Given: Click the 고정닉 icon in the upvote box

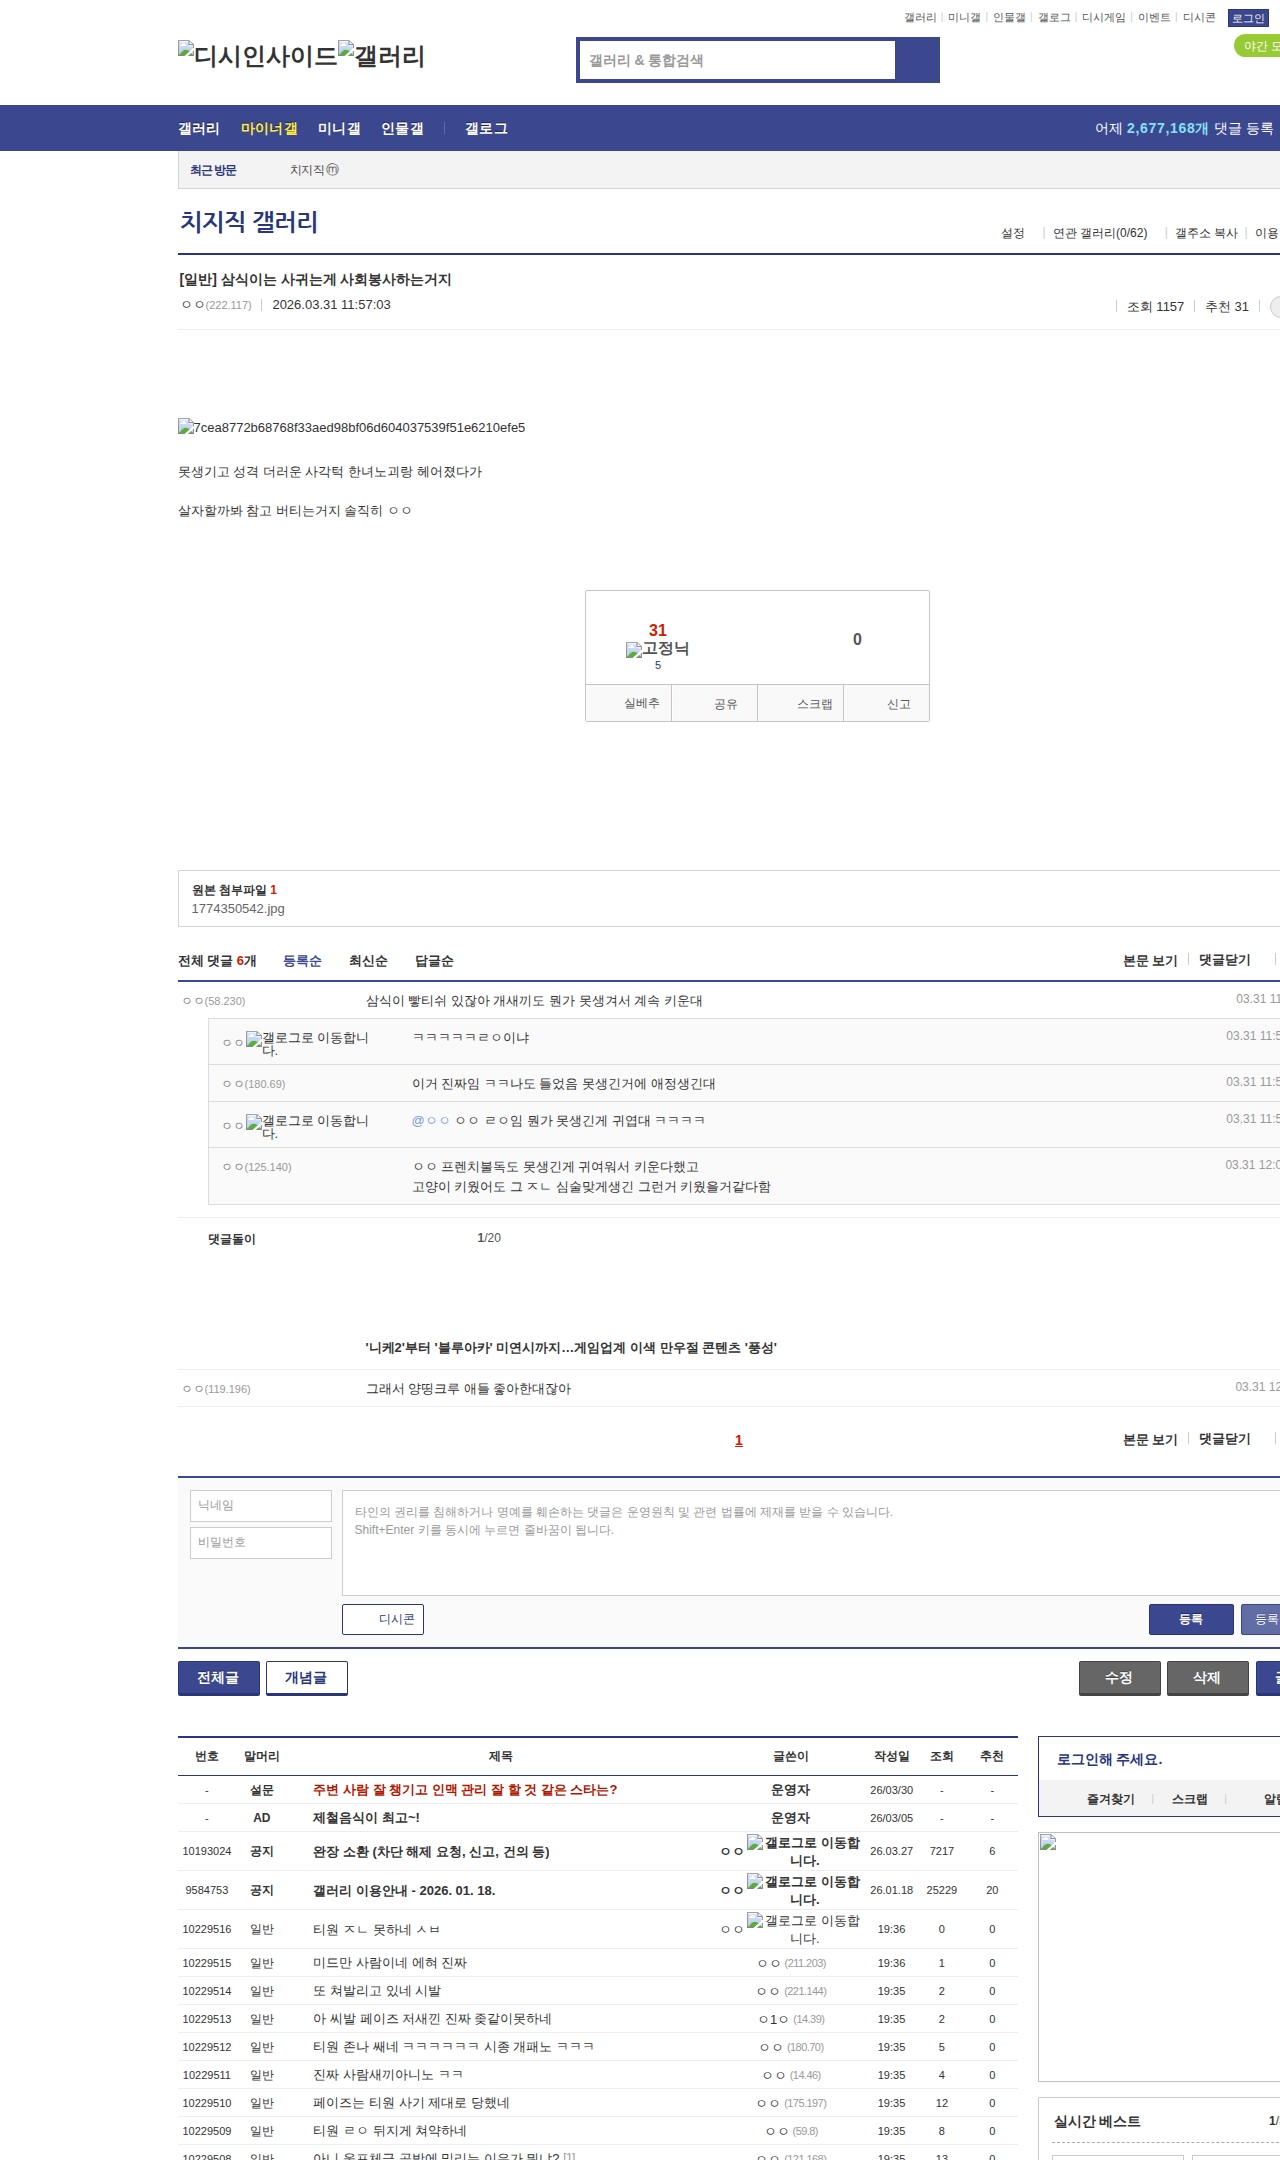Looking at the screenshot, I should tap(657, 649).
